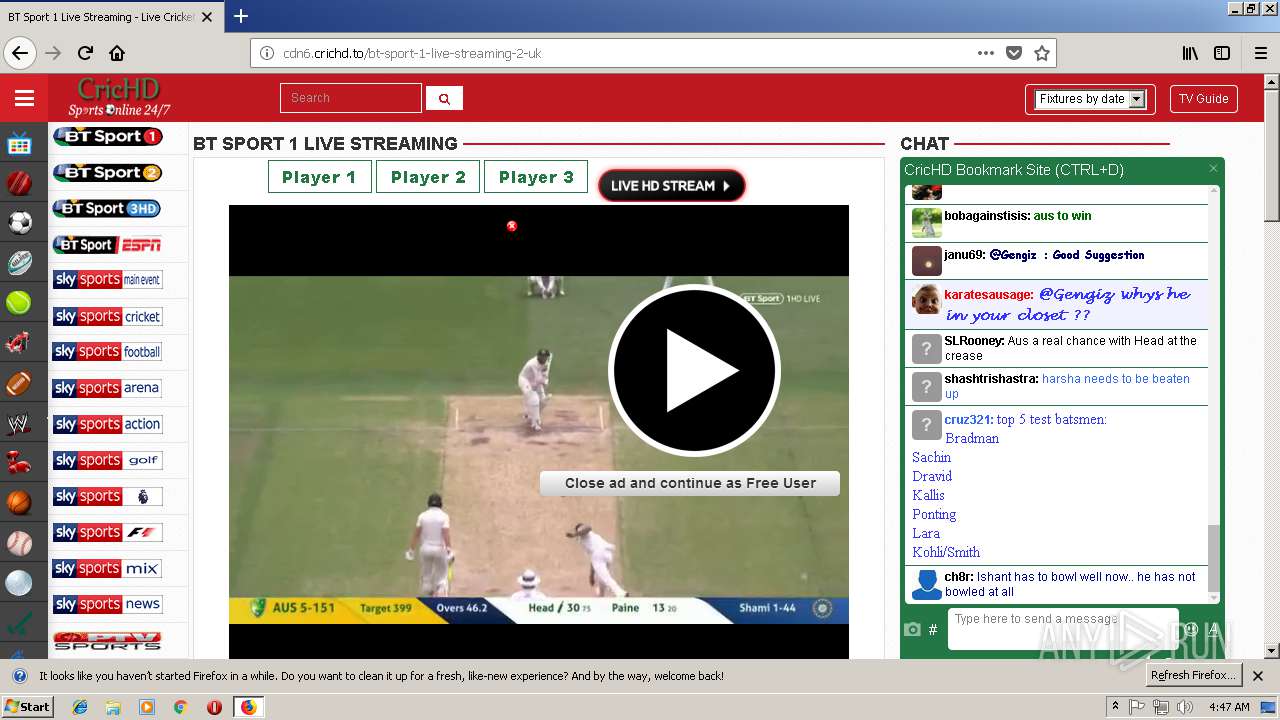
Task: Close the ad with small red X
Action: (x=512, y=226)
